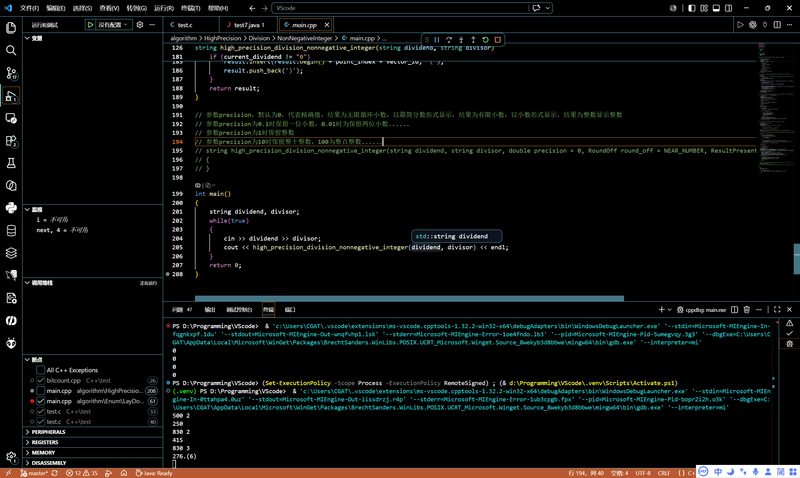Open the debug configuration dropdown
Image resolution: width=800 pixels, height=478 pixels.
pos(113,24)
